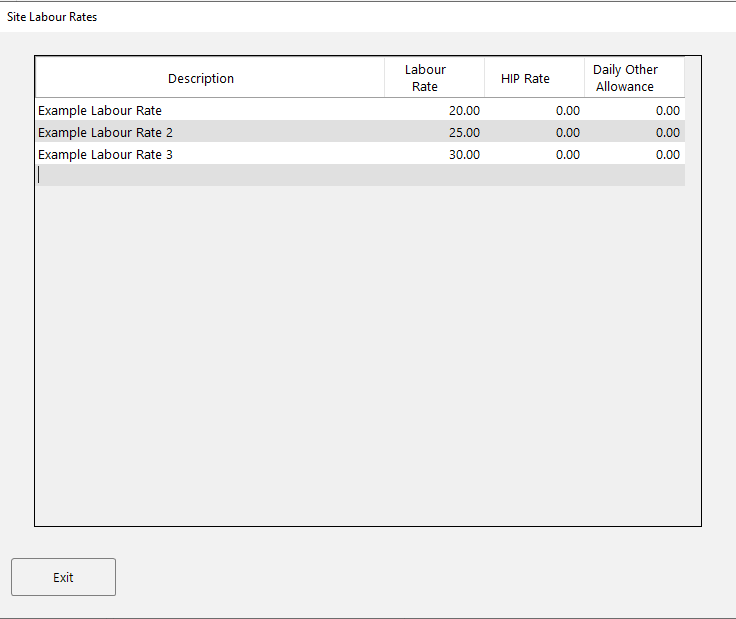Image resolution: width=736 pixels, height=619 pixels.
Task: Click the Labour Rate column header
Action: (434, 77)
